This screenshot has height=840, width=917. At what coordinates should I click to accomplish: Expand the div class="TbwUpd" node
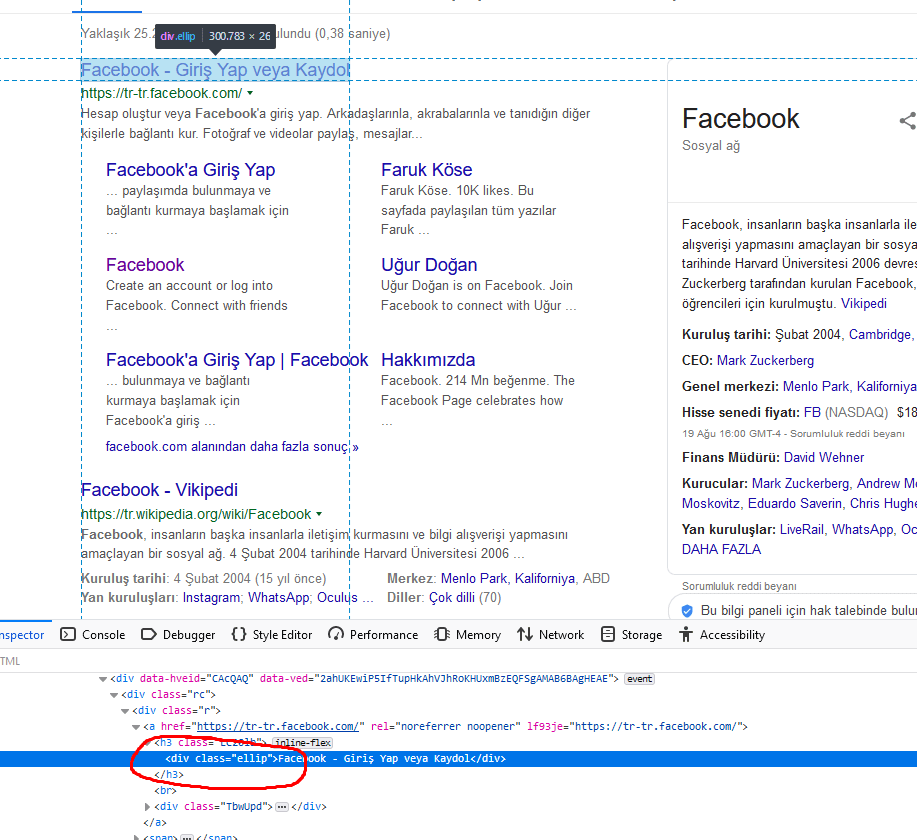coord(147,807)
